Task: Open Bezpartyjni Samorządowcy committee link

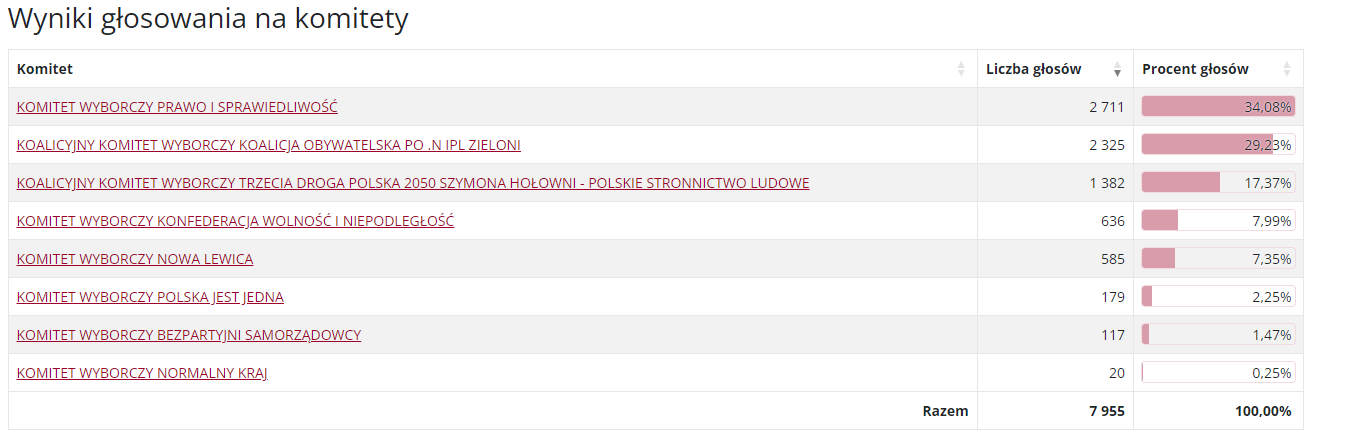Action: click(189, 335)
